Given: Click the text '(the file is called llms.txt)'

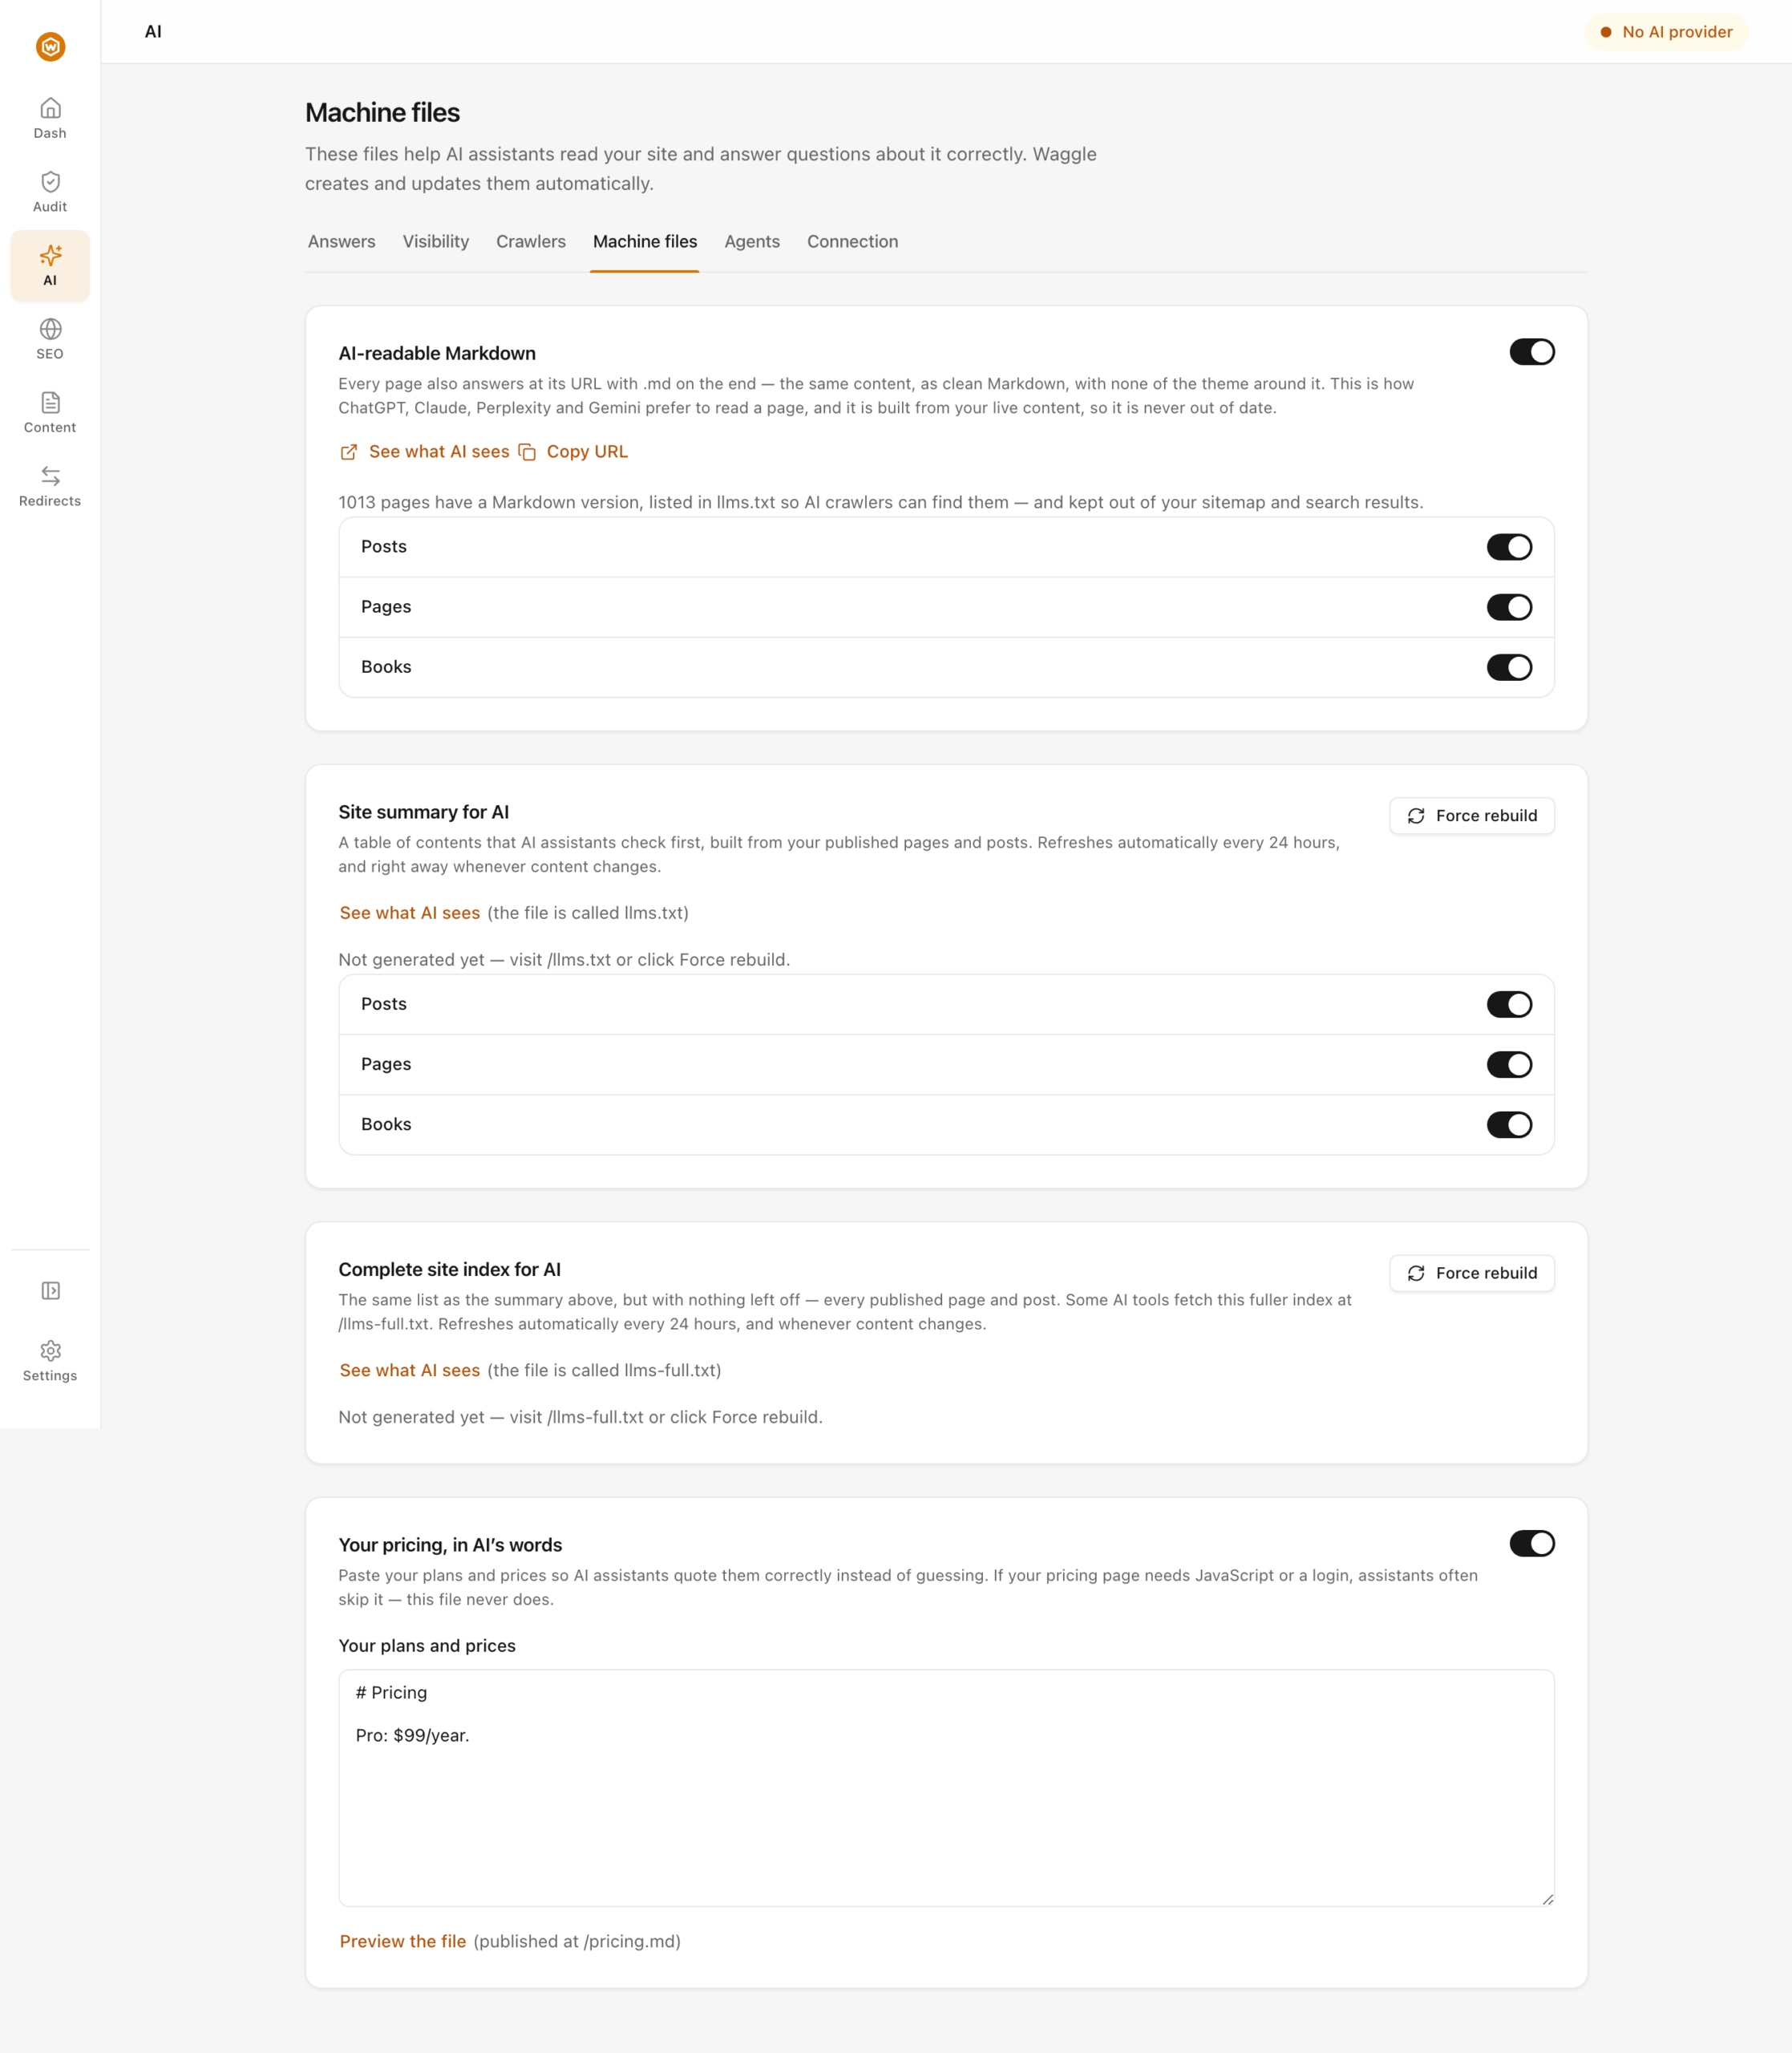Looking at the screenshot, I should click(588, 913).
